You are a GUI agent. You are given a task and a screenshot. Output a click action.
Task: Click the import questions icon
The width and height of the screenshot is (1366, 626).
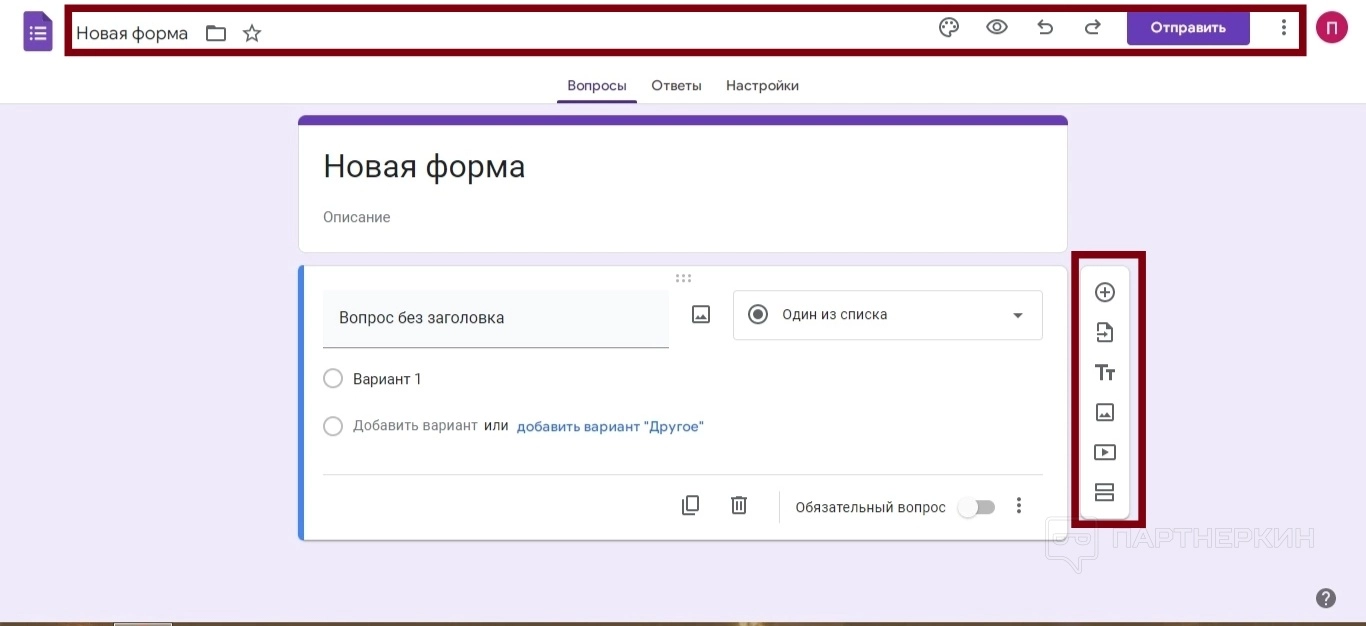point(1104,333)
